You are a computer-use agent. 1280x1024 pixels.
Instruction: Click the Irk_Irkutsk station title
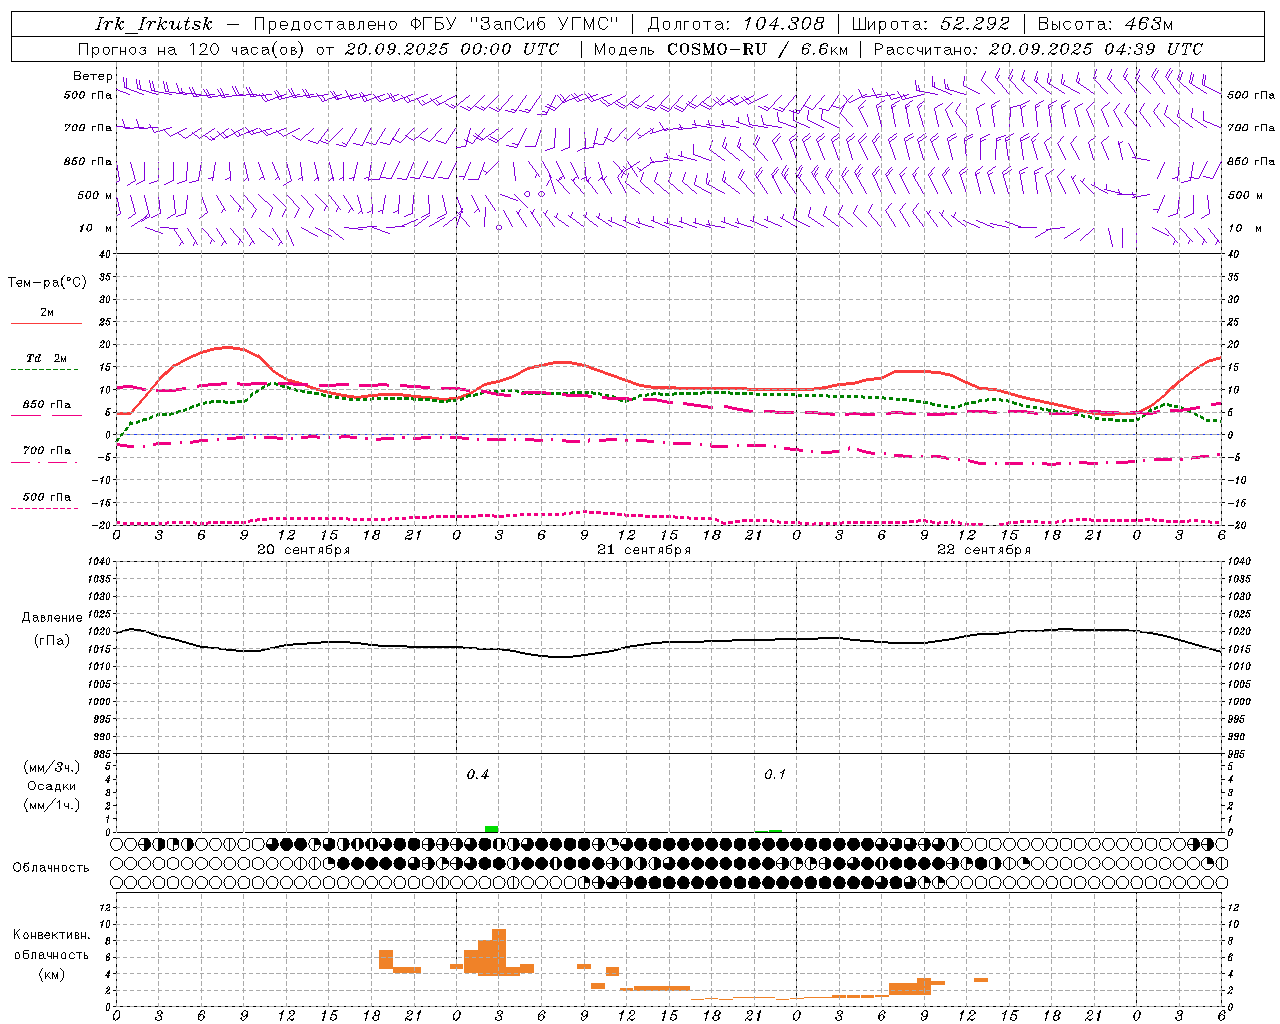click(x=154, y=24)
